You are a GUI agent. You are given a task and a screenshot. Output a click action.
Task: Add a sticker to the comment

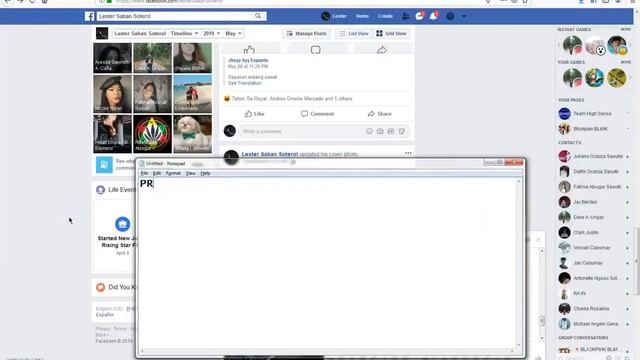(x=402, y=131)
